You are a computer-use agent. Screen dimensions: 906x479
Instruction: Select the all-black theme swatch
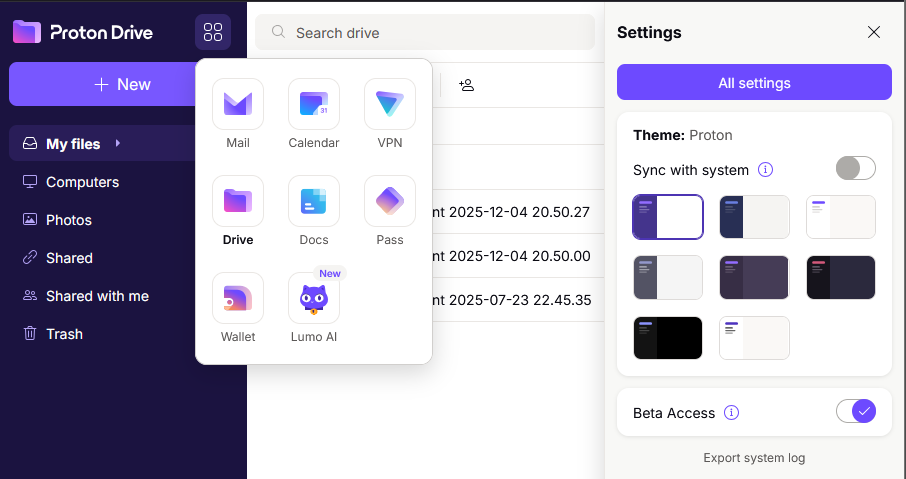668,338
